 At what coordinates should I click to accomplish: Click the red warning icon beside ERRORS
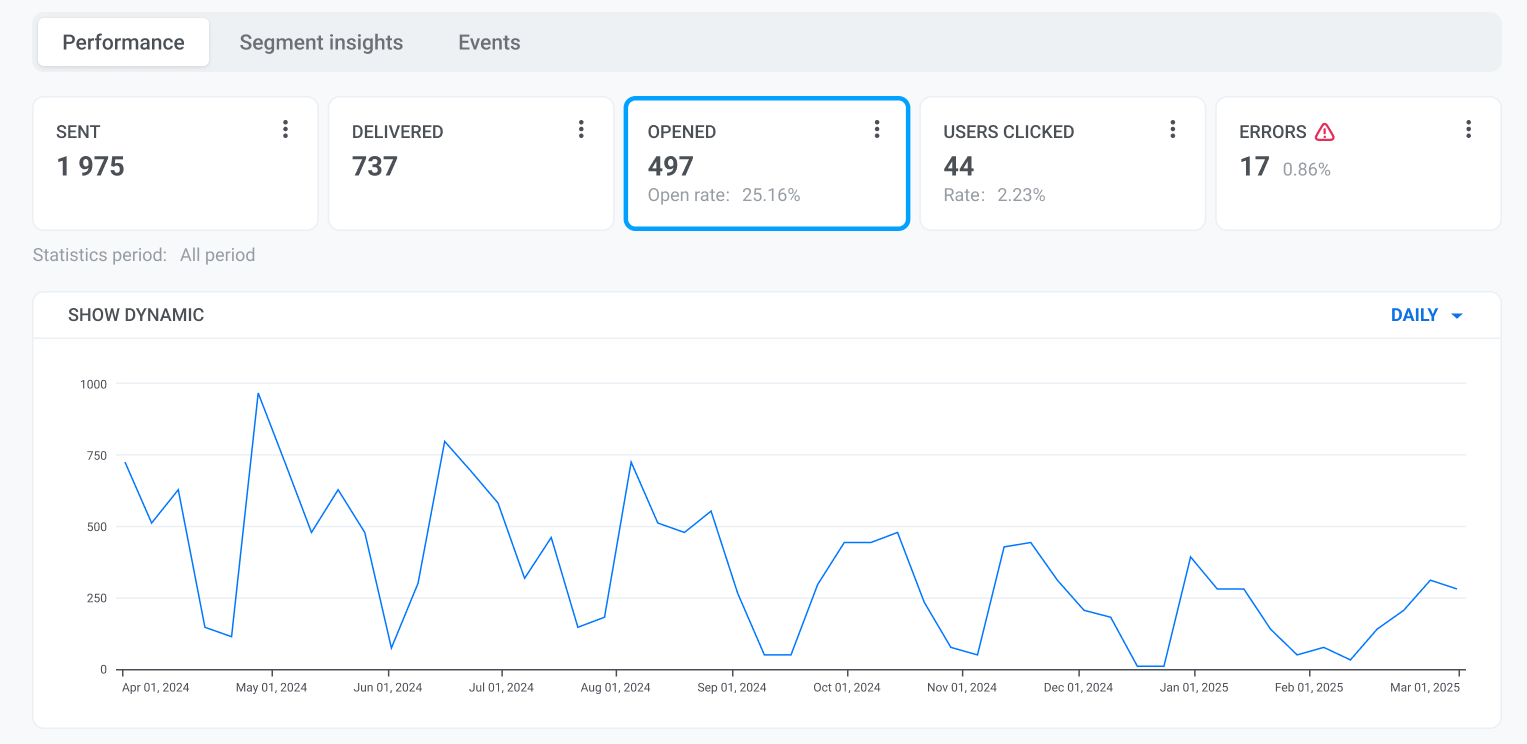(1325, 132)
